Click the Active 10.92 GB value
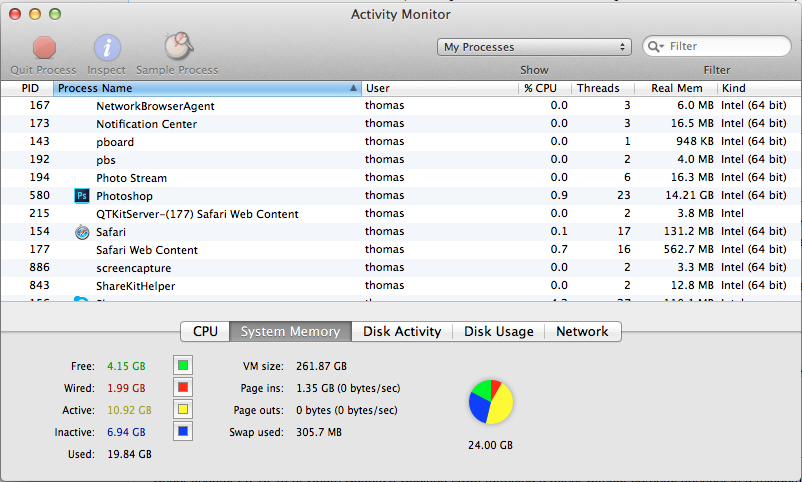 click(x=129, y=410)
